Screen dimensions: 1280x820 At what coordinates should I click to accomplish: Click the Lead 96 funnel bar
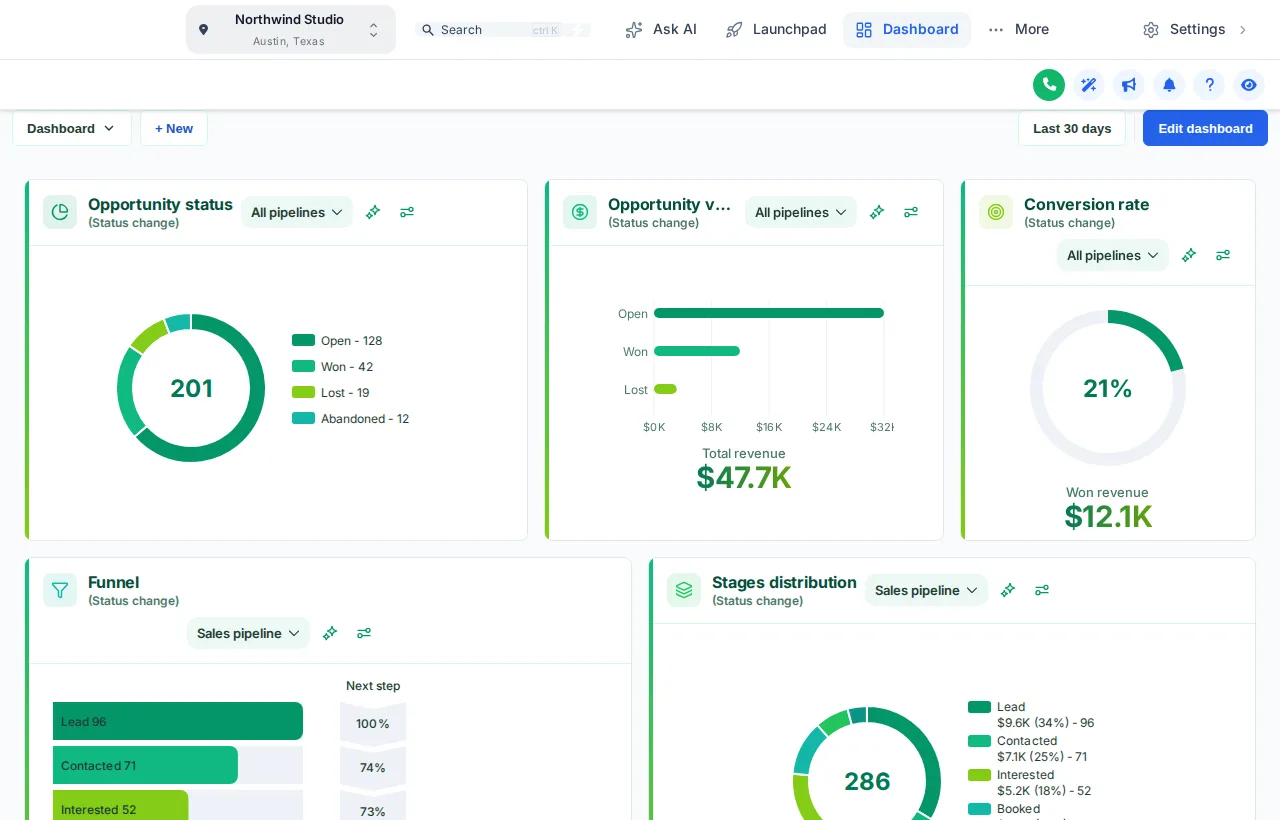pyautogui.click(x=178, y=721)
